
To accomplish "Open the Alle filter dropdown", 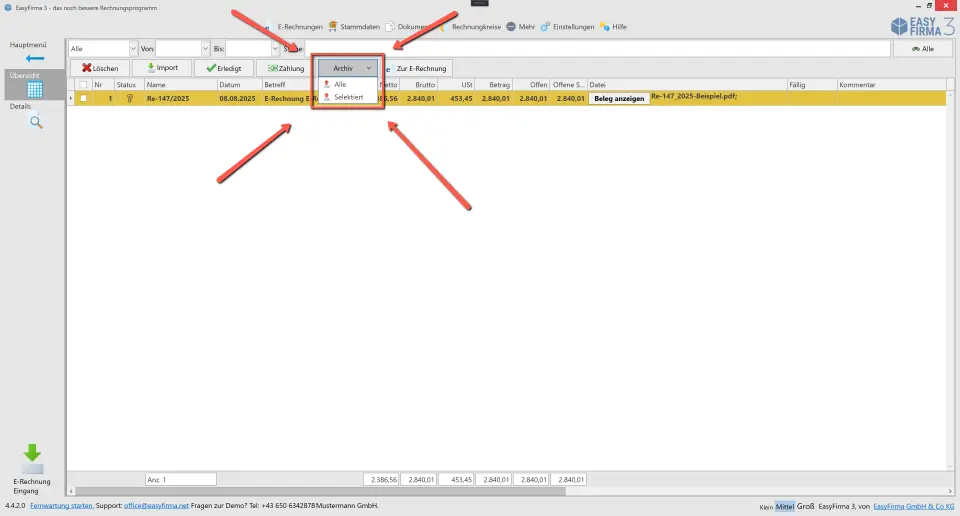I will pyautogui.click(x=133, y=48).
